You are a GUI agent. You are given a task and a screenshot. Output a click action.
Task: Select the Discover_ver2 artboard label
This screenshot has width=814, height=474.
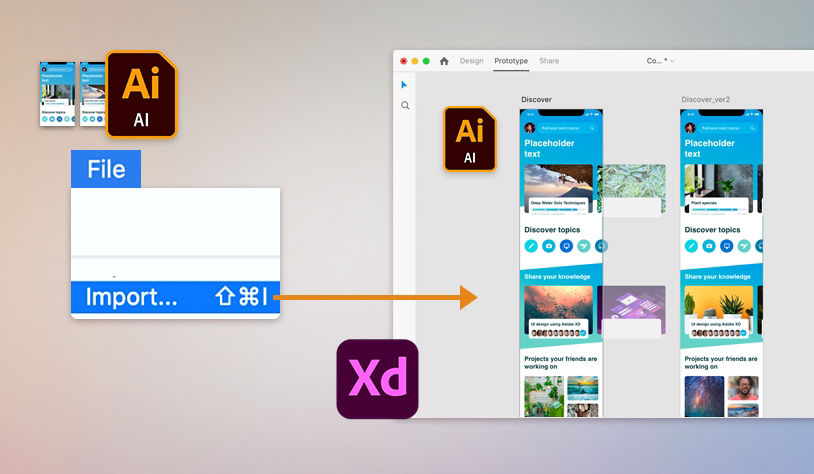tap(706, 99)
